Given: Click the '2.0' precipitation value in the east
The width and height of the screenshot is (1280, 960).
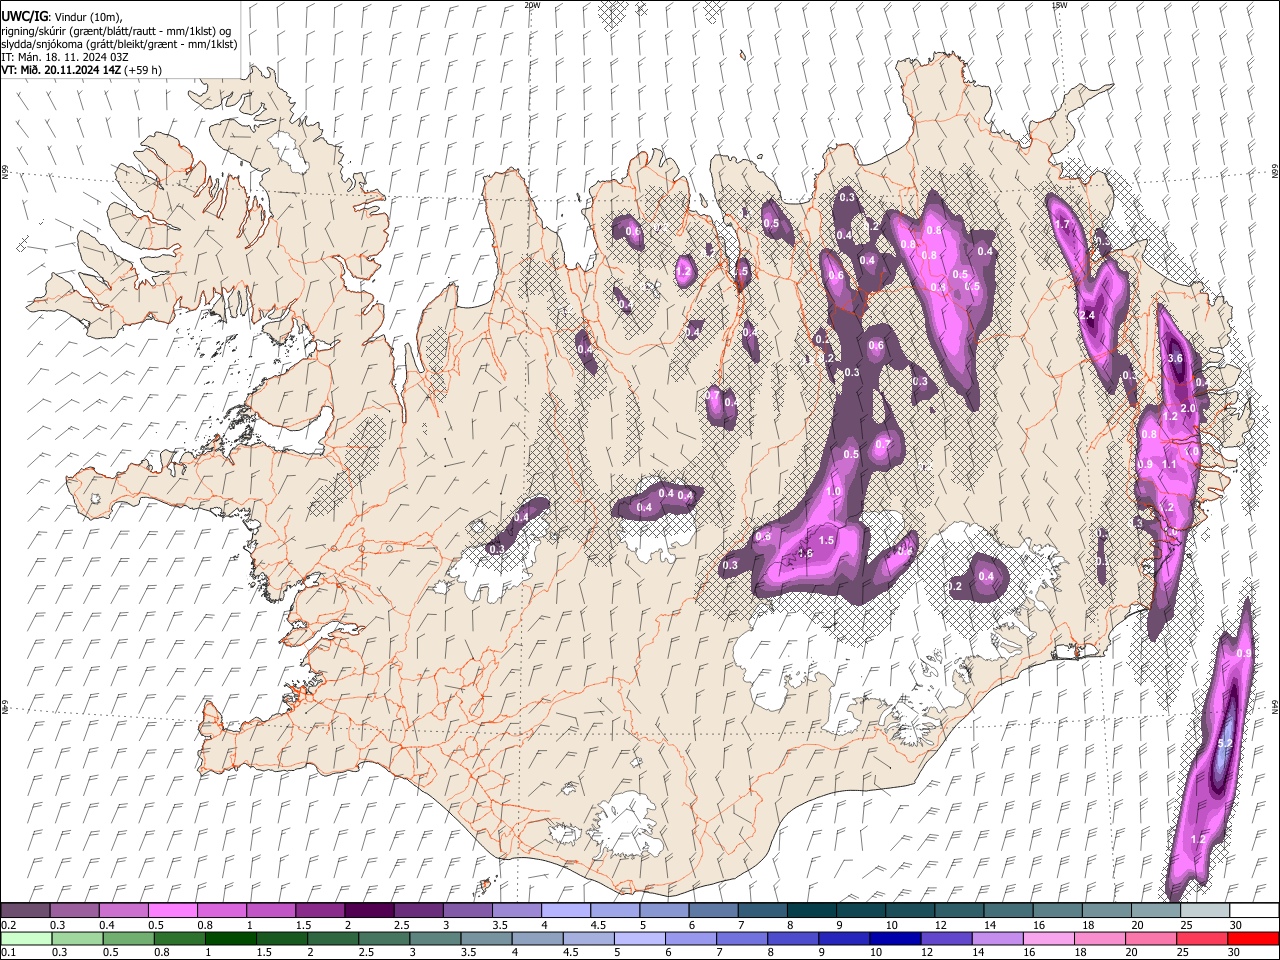Looking at the screenshot, I should 1188,408.
